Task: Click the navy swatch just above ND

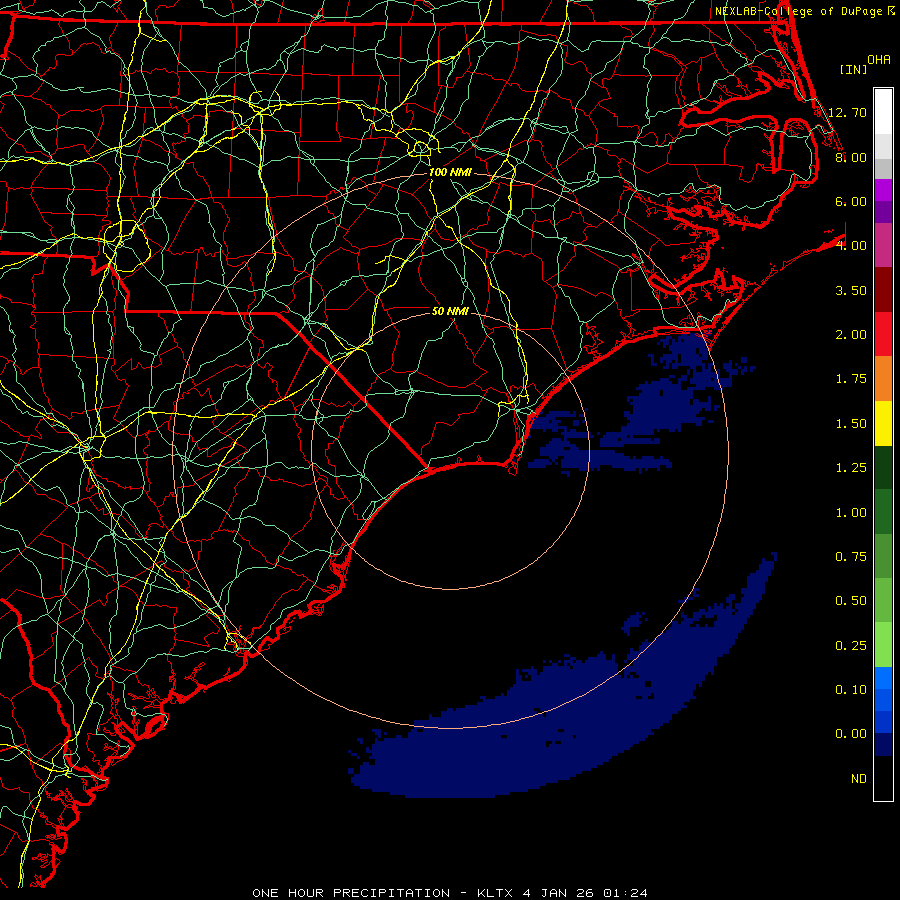Action: pyautogui.click(x=883, y=744)
